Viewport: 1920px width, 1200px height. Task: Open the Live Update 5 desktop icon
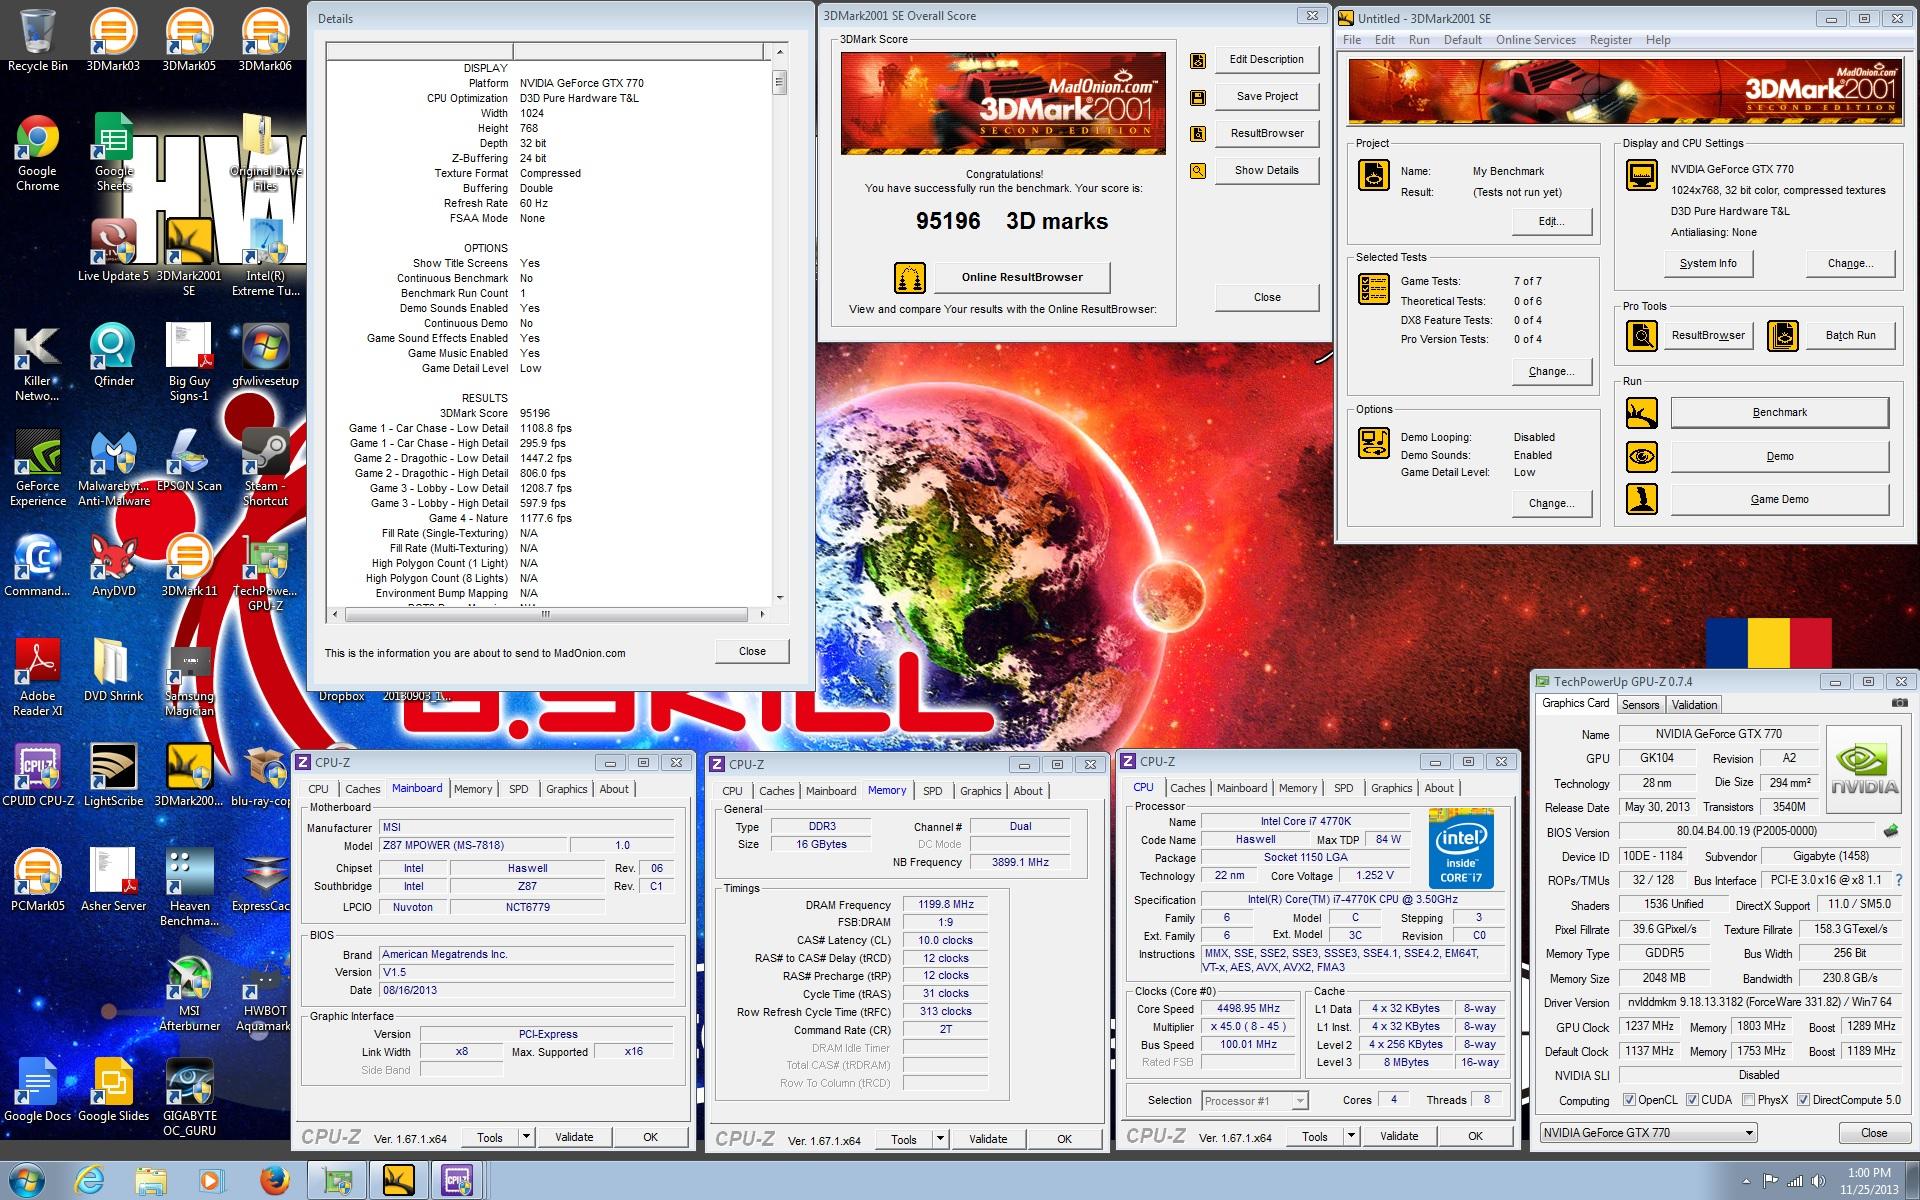[113, 251]
